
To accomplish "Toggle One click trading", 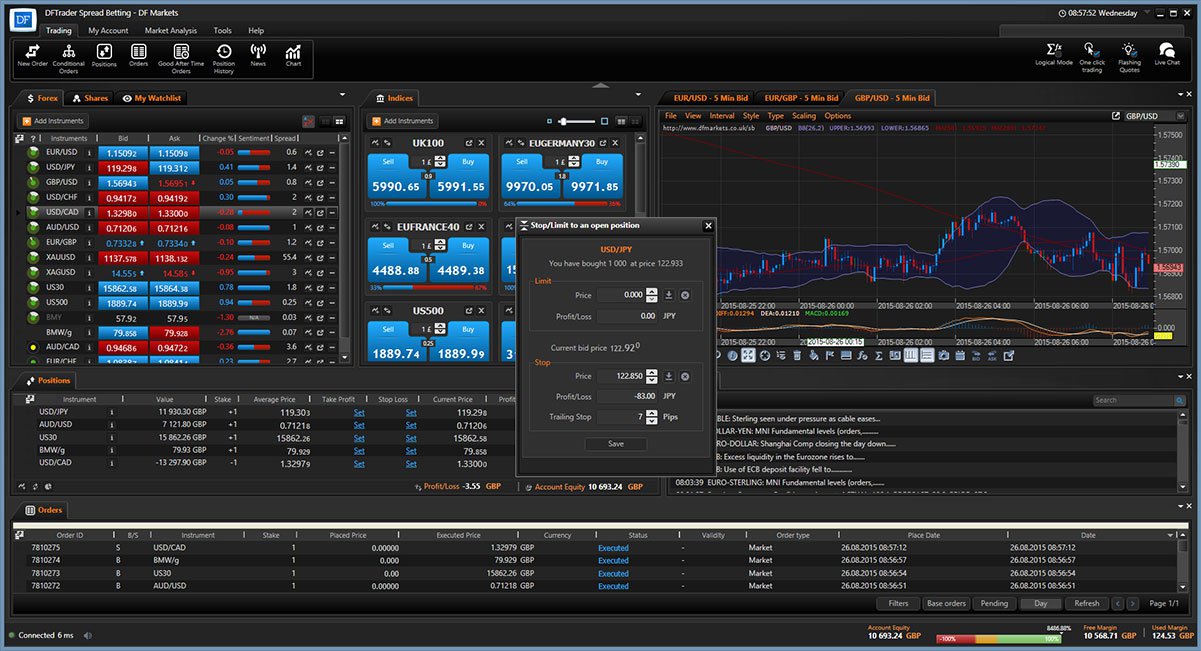I will [1092, 57].
